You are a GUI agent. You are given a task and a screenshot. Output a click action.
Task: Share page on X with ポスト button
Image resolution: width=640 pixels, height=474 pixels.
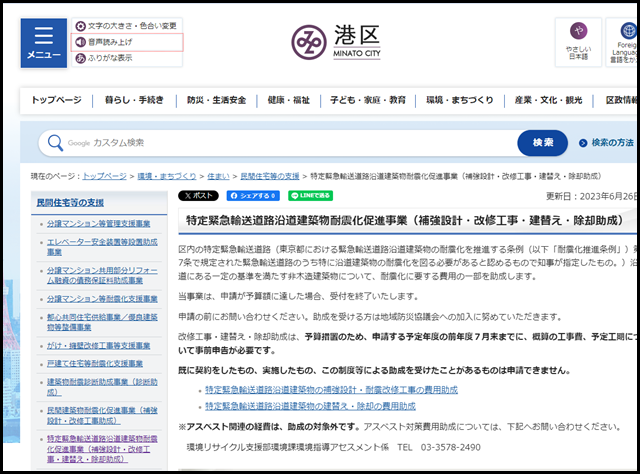[x=199, y=196]
